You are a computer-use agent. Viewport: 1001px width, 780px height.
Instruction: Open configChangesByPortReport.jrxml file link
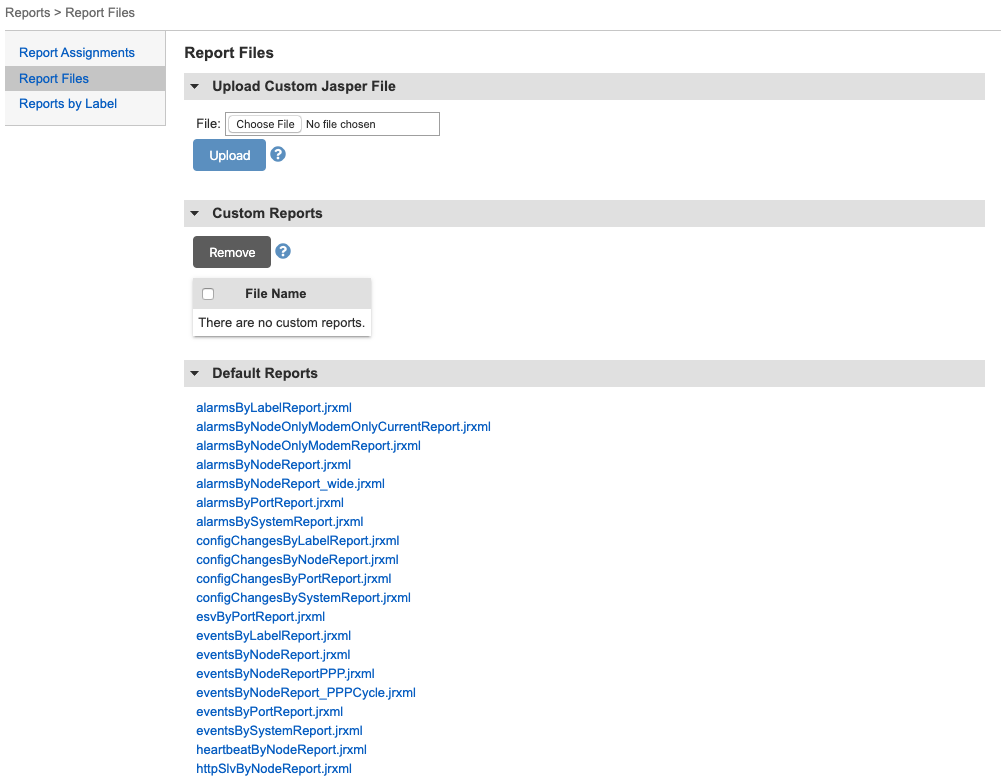294,578
